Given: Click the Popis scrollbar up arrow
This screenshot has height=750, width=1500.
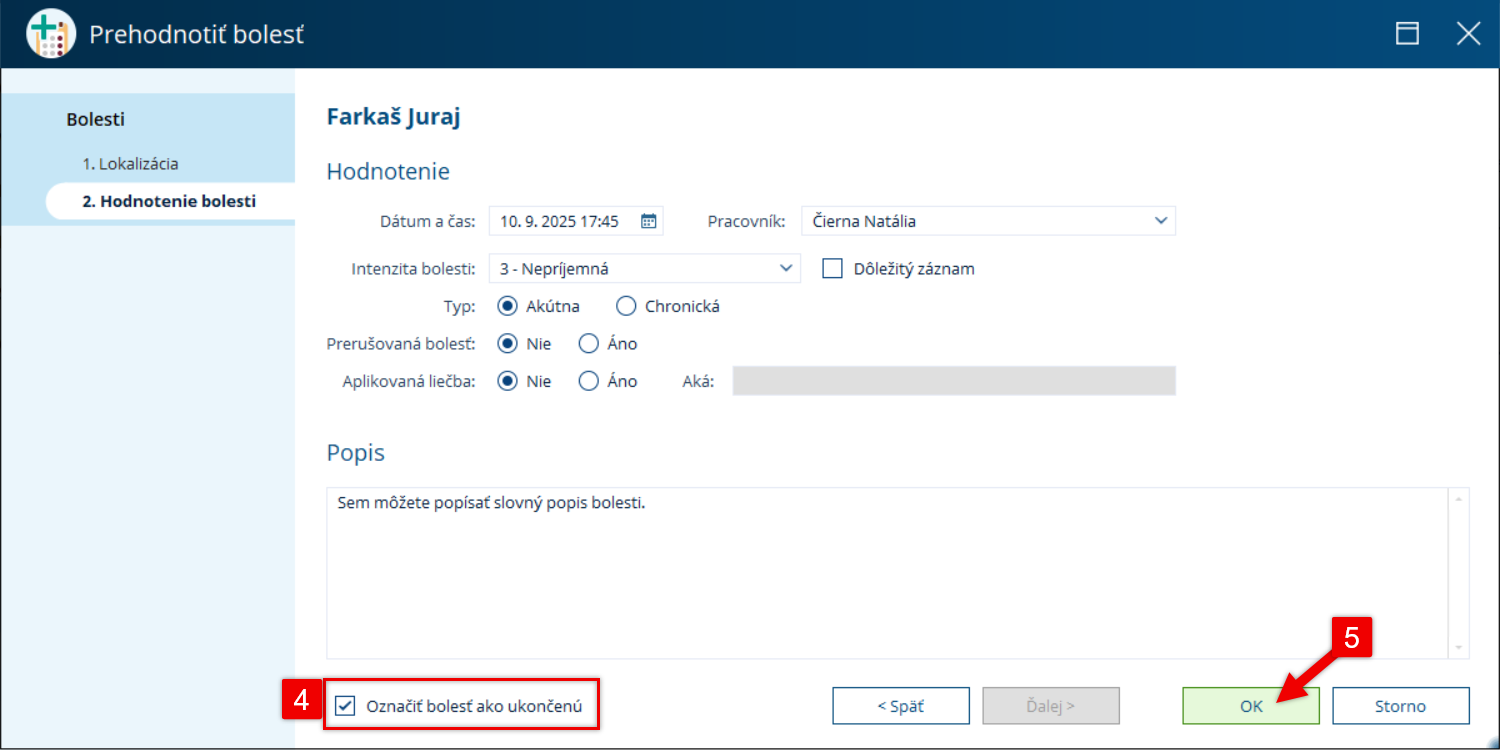Looking at the screenshot, I should (x=1460, y=498).
